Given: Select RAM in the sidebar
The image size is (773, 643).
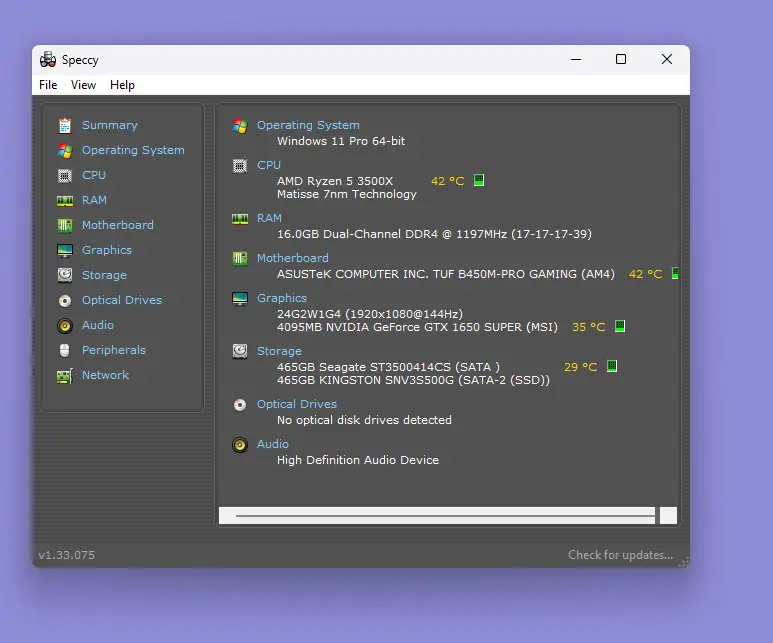Looking at the screenshot, I should 94,200.
